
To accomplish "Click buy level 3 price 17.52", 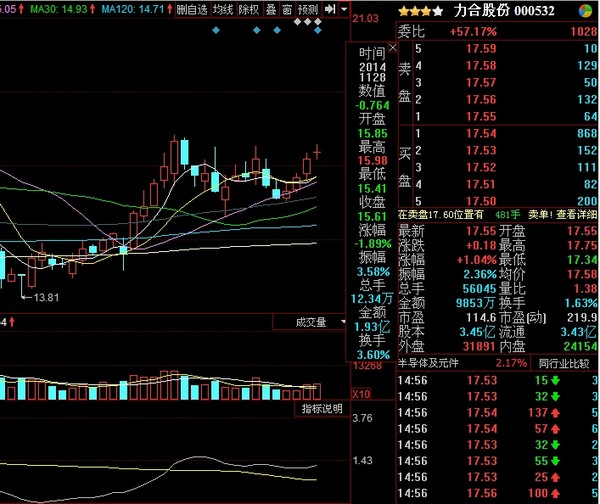I will point(481,167).
